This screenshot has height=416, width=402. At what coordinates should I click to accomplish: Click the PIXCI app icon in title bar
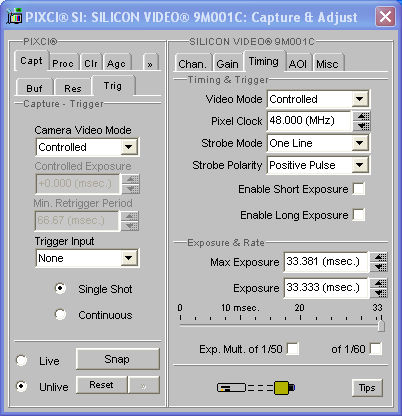(x=14, y=16)
